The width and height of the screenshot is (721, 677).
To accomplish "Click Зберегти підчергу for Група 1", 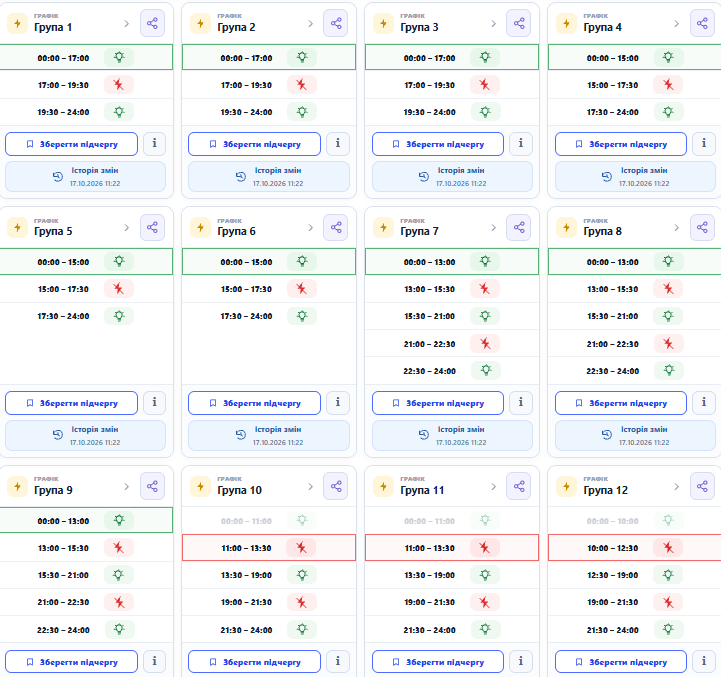I will click(71, 144).
